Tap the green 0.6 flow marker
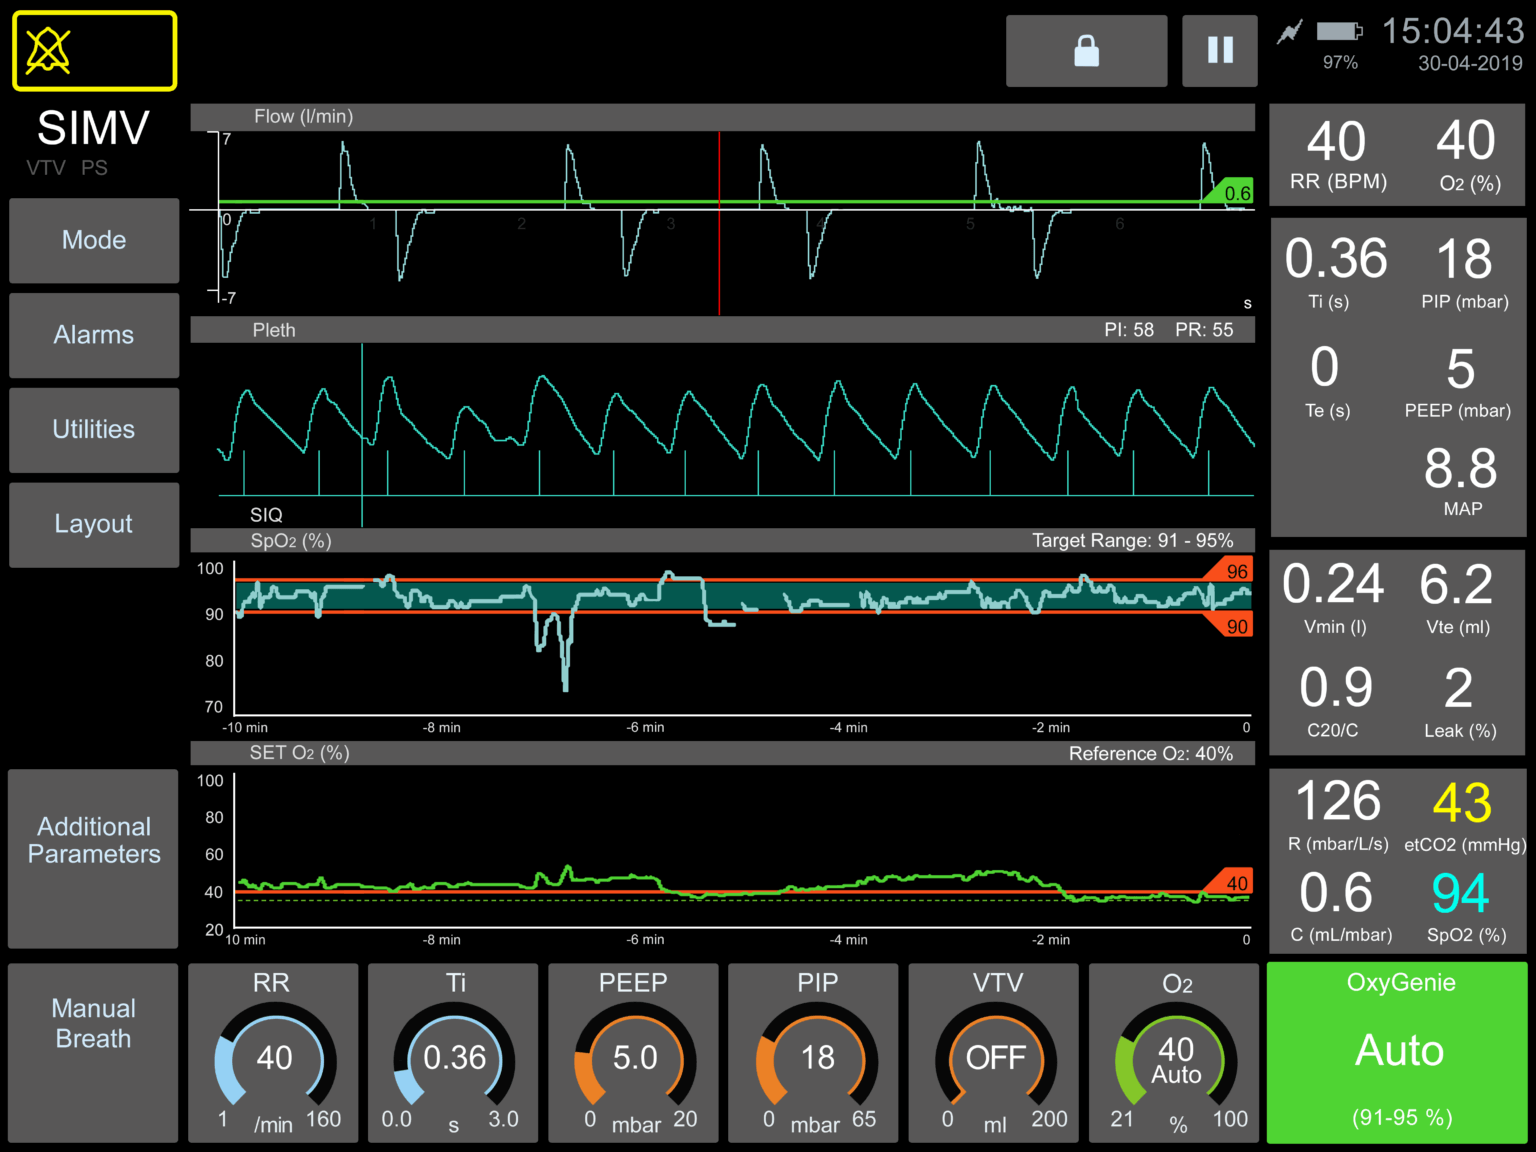Viewport: 1536px width, 1152px height. 1232,192
